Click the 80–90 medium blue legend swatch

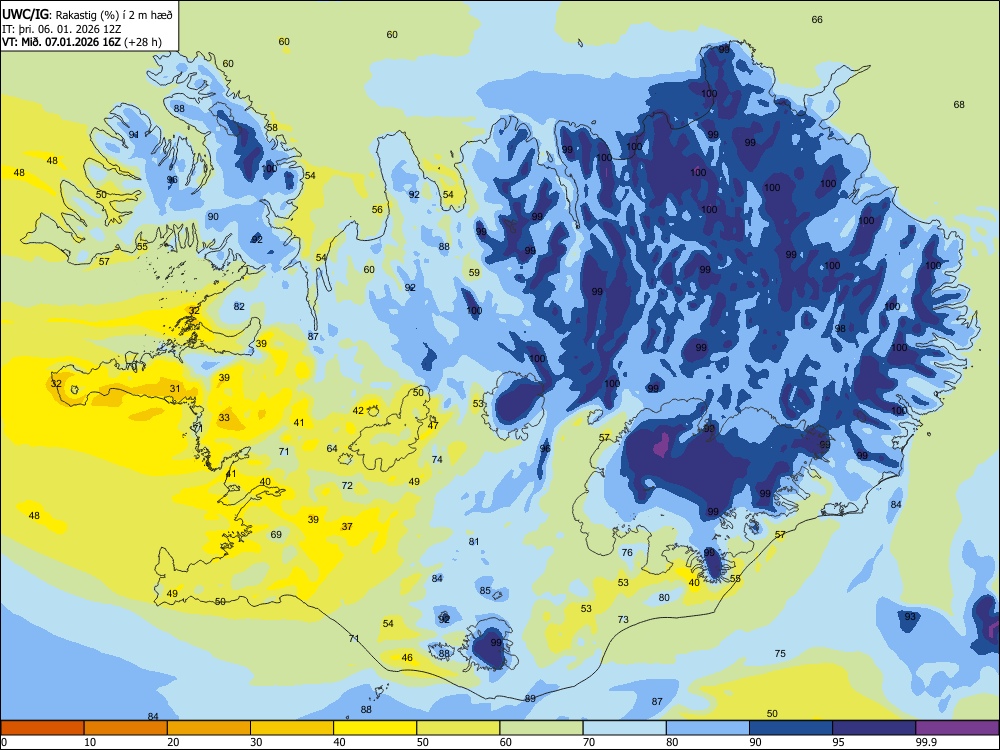pos(708,728)
